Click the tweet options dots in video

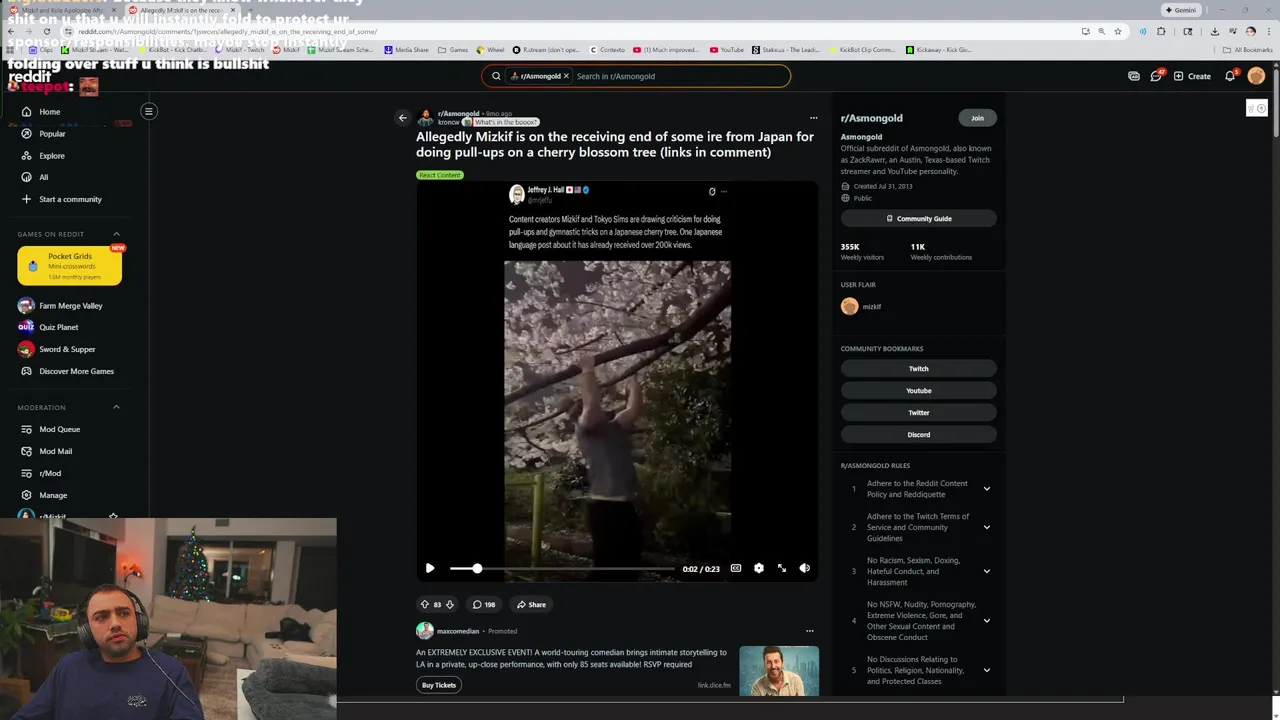[x=724, y=191]
